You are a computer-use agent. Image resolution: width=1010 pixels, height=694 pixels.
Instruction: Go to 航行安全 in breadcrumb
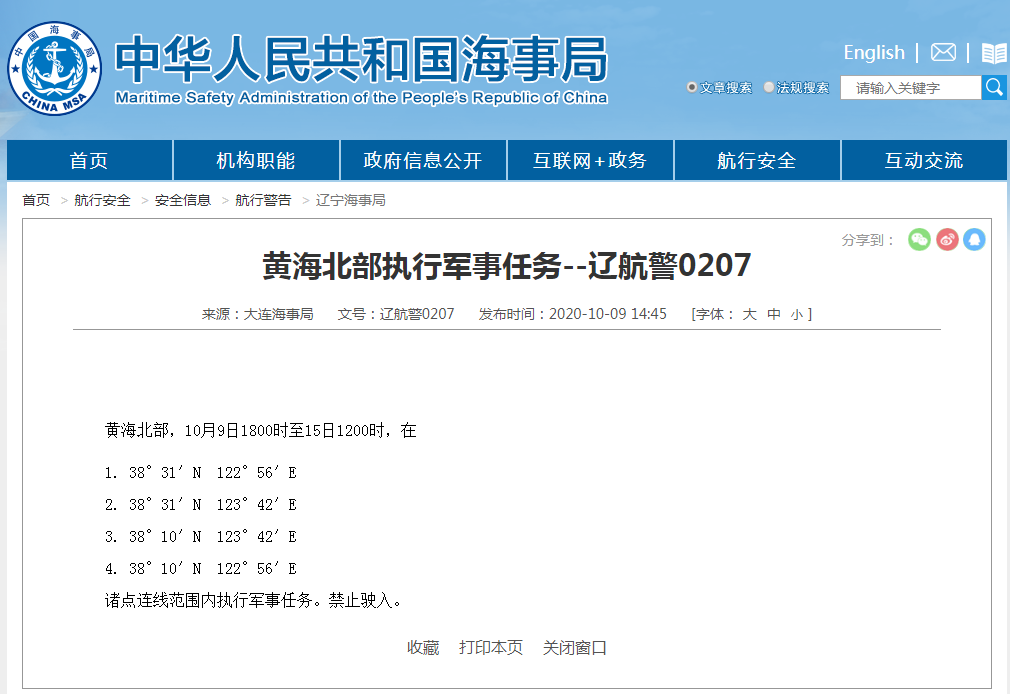(102, 200)
